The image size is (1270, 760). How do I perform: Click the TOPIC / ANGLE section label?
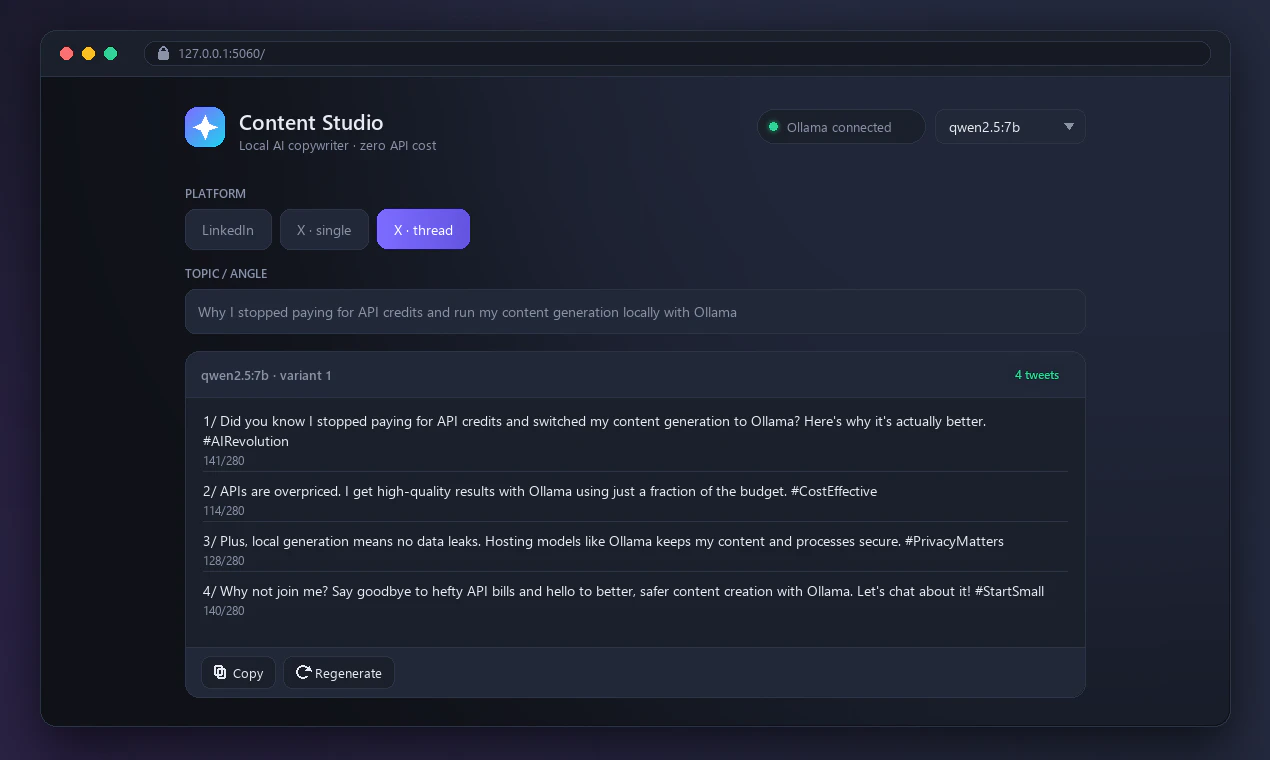(x=226, y=274)
